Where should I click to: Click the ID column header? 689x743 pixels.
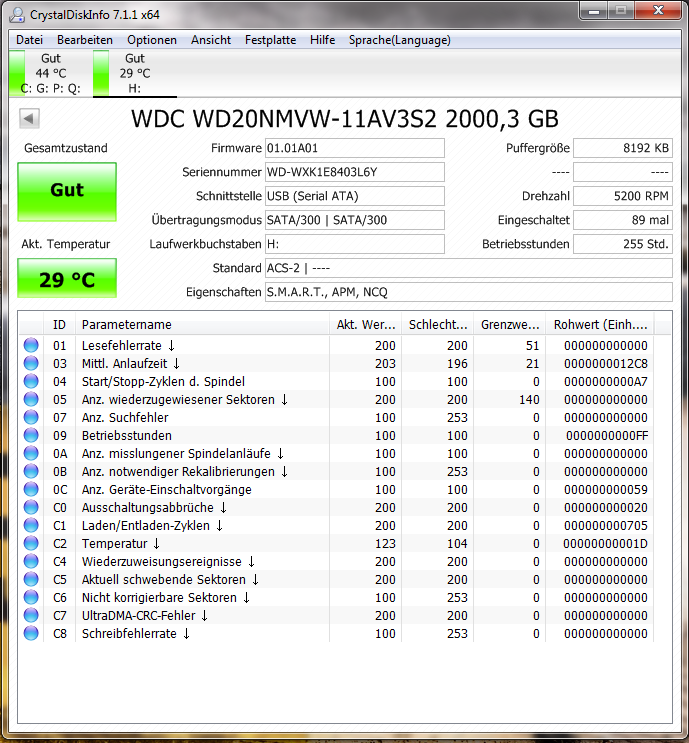[59, 325]
